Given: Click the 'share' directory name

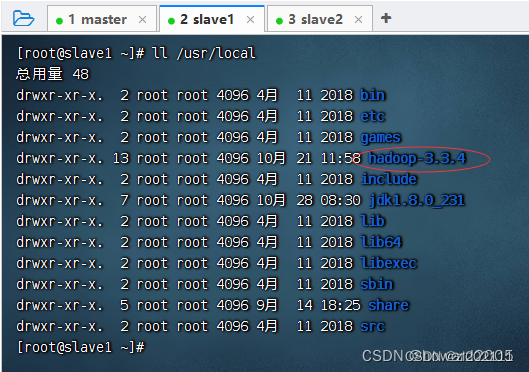Looking at the screenshot, I should click(388, 305).
